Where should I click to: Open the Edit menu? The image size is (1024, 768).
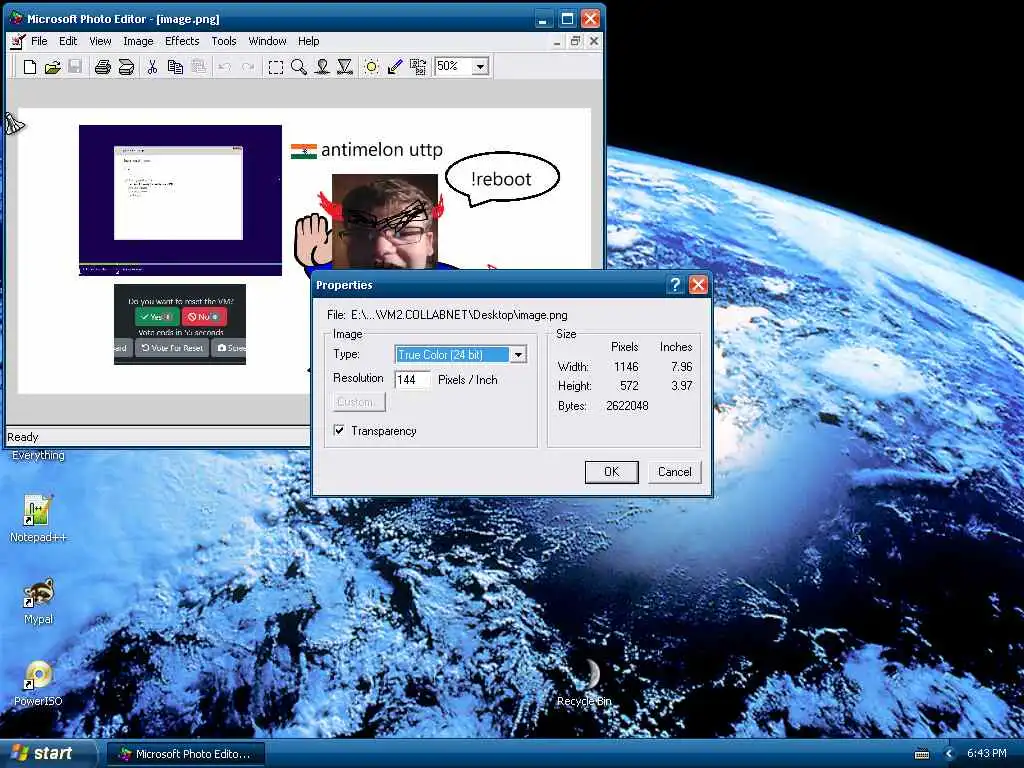point(68,41)
